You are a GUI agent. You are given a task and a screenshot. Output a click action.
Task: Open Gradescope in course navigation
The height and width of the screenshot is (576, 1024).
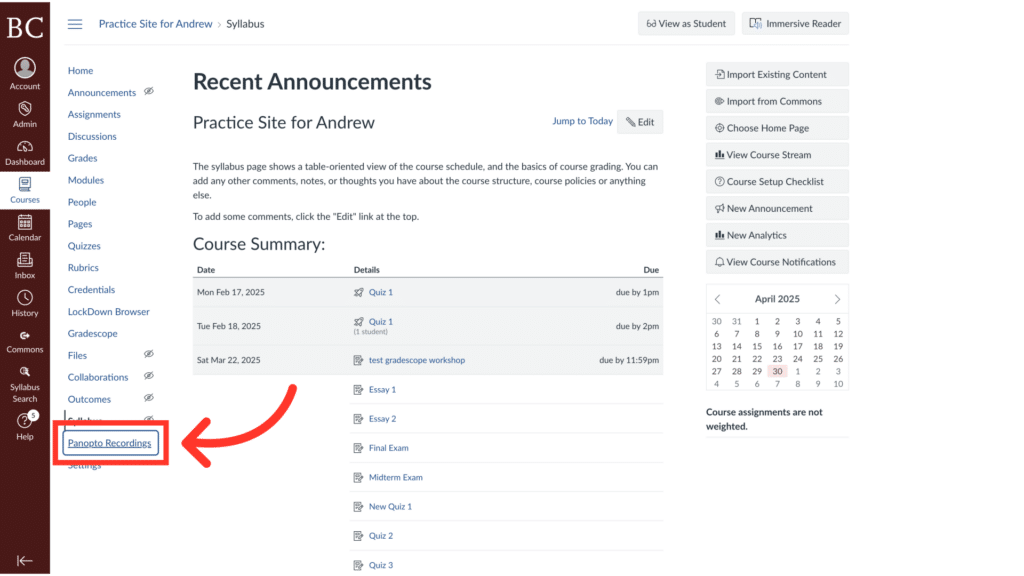click(x=93, y=334)
